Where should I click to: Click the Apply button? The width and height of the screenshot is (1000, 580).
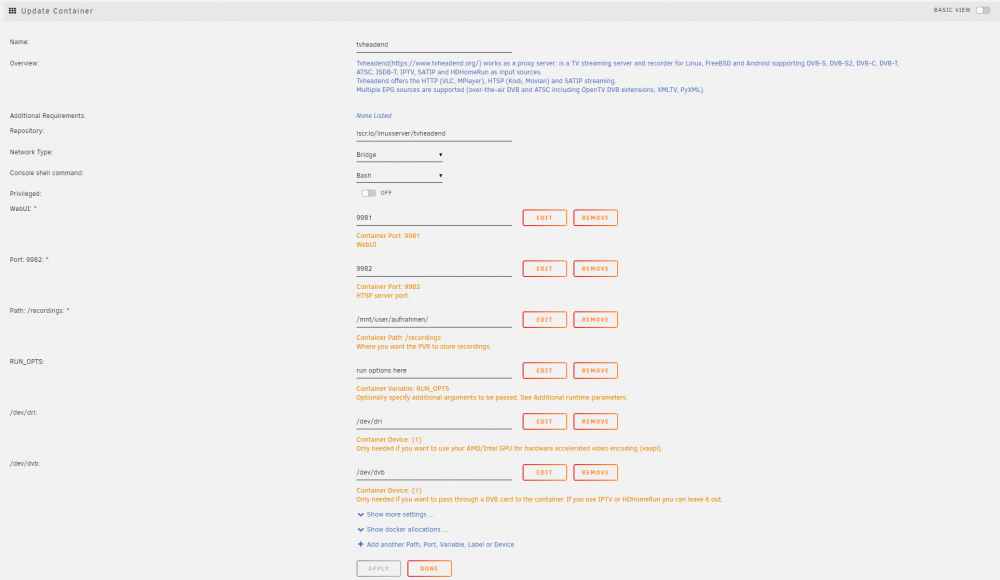[378, 569]
